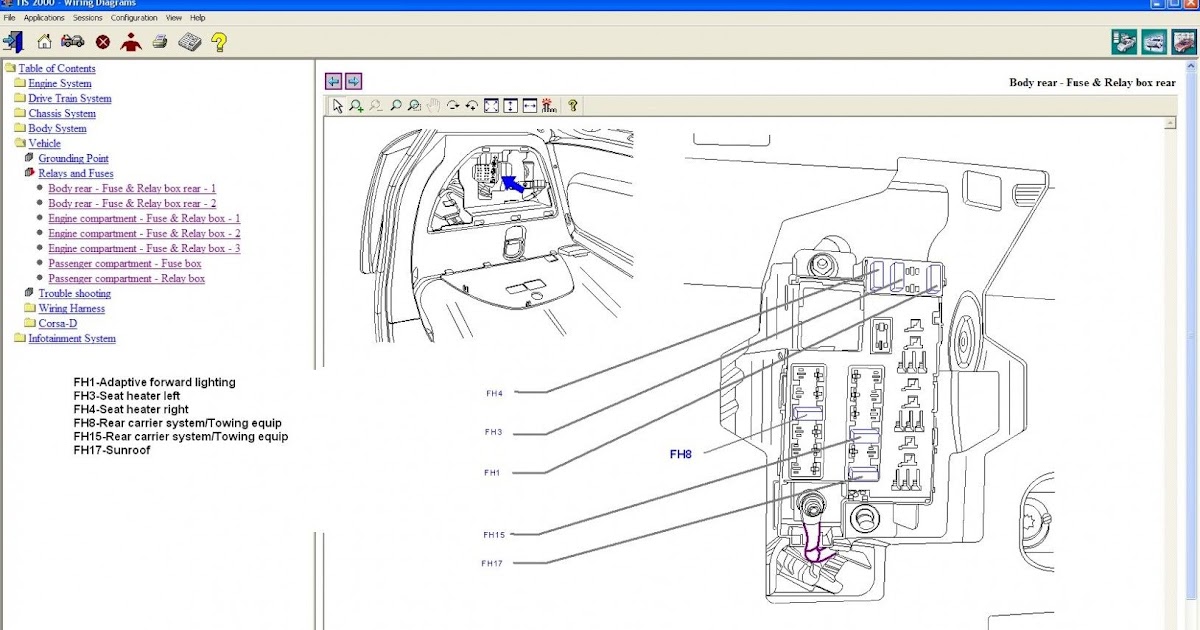Open the Help menu

197,18
